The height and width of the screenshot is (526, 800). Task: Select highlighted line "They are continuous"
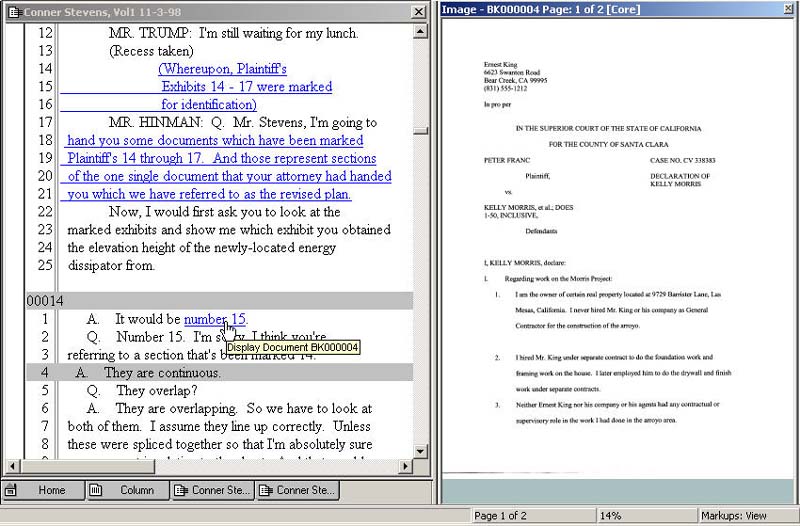162,373
